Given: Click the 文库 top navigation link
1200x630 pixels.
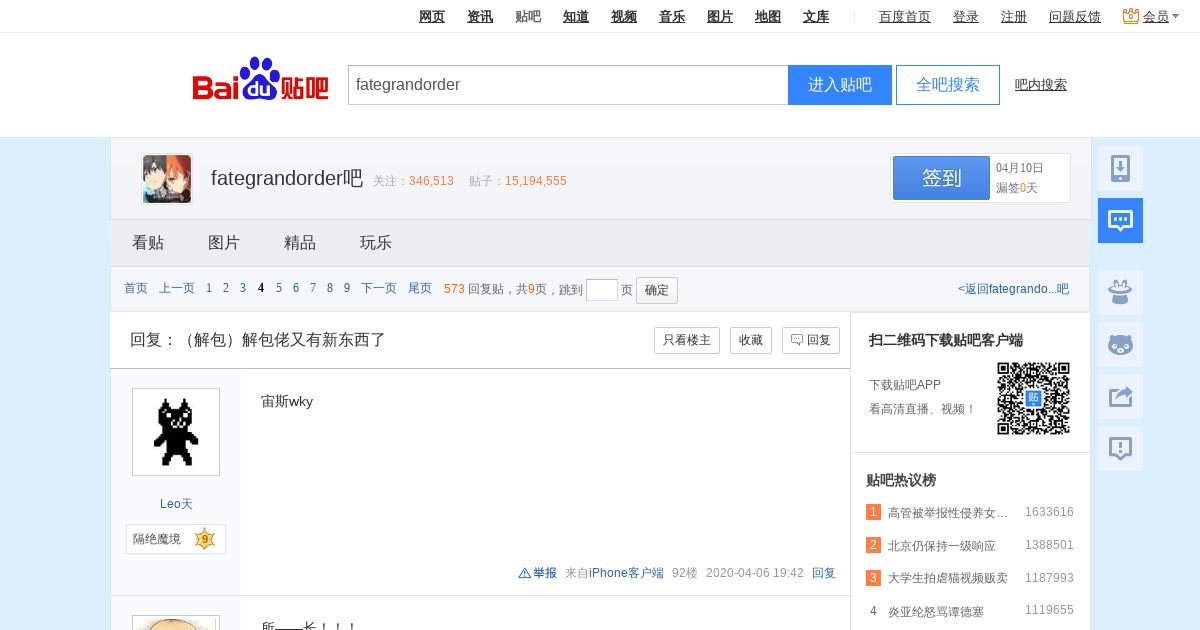Looking at the screenshot, I should tap(816, 16).
